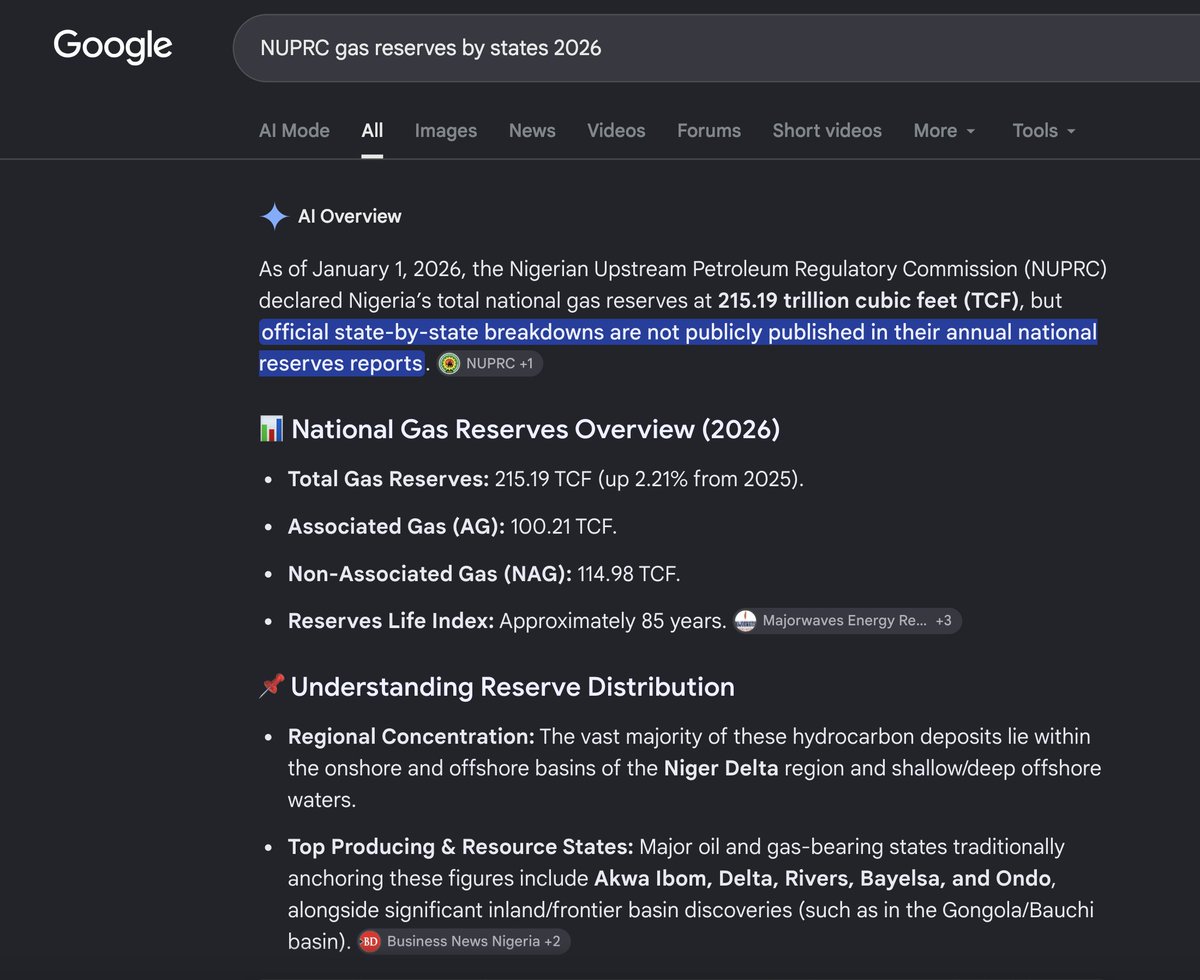
Task: Click the Google logo
Action: (113, 46)
